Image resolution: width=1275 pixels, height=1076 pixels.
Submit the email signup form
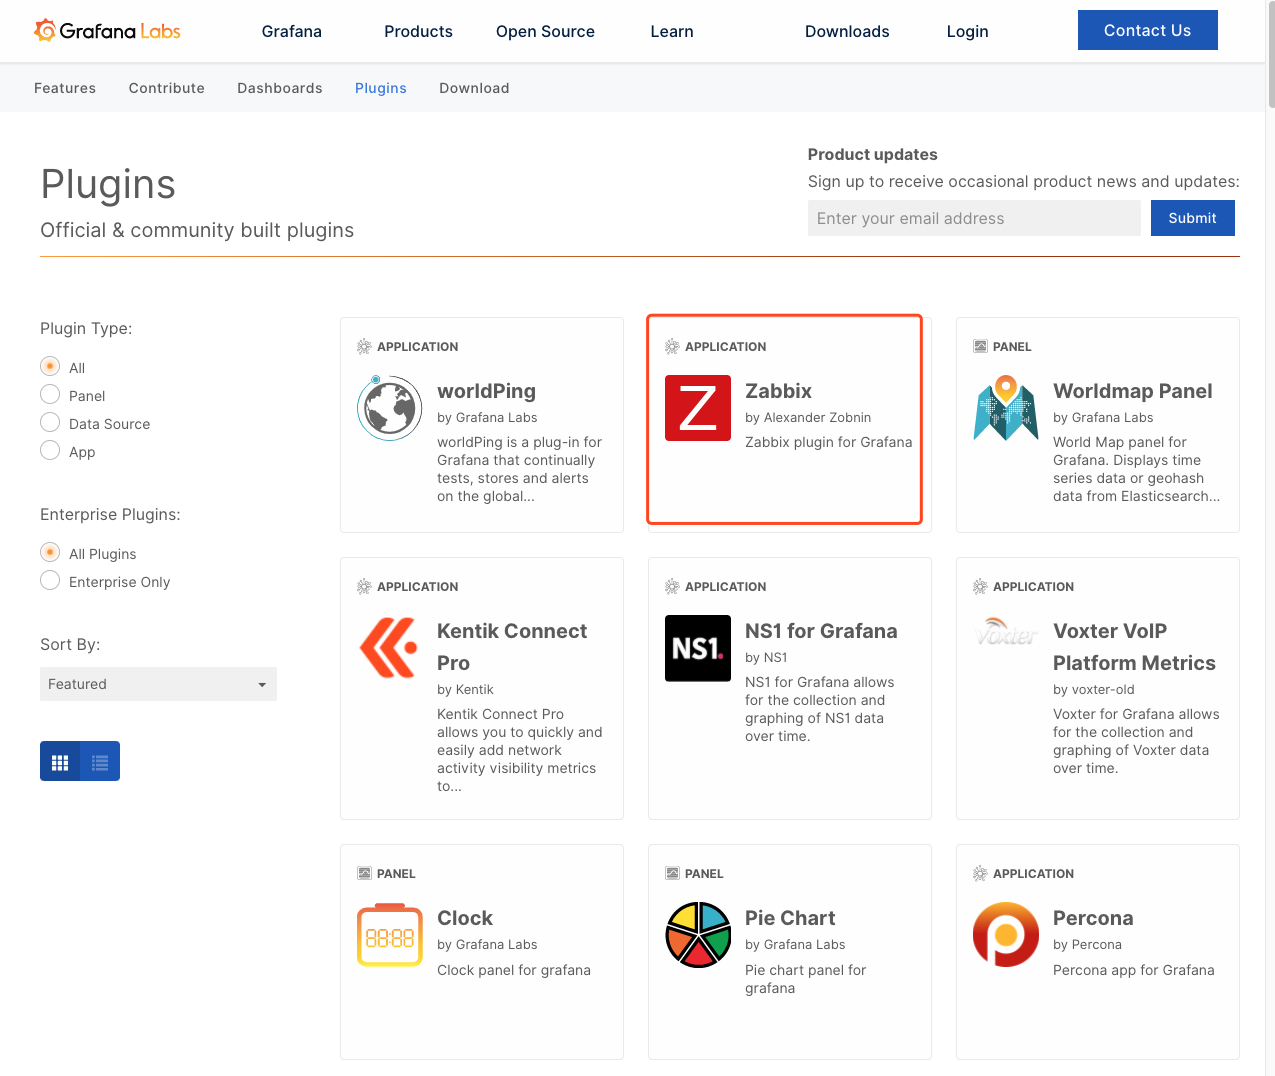(x=1193, y=218)
